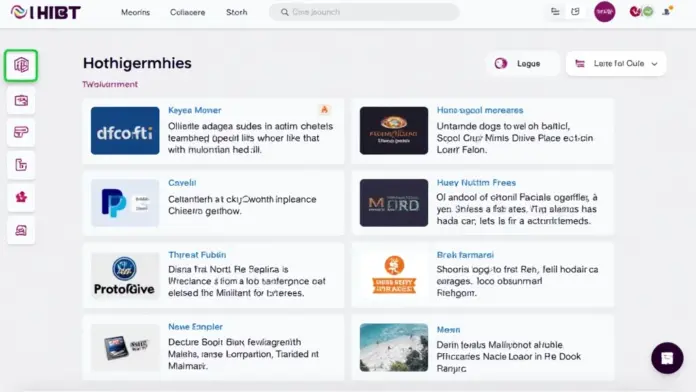Open the Huey Nuttim Frees link
The width and height of the screenshot is (696, 392).
click(476, 182)
